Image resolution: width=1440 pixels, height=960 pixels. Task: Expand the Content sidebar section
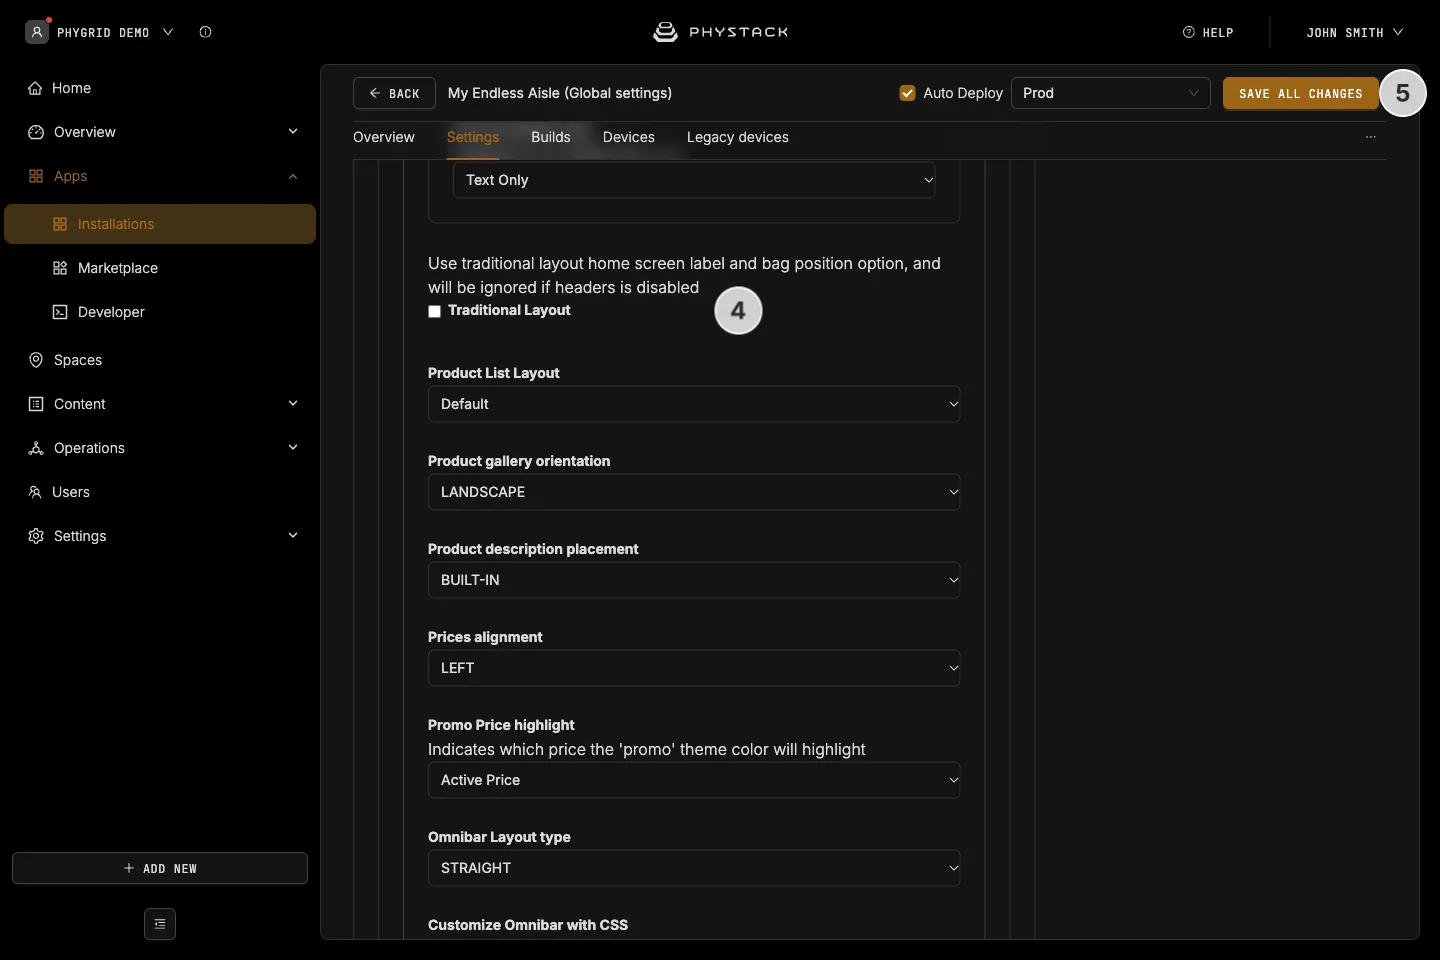click(x=293, y=404)
